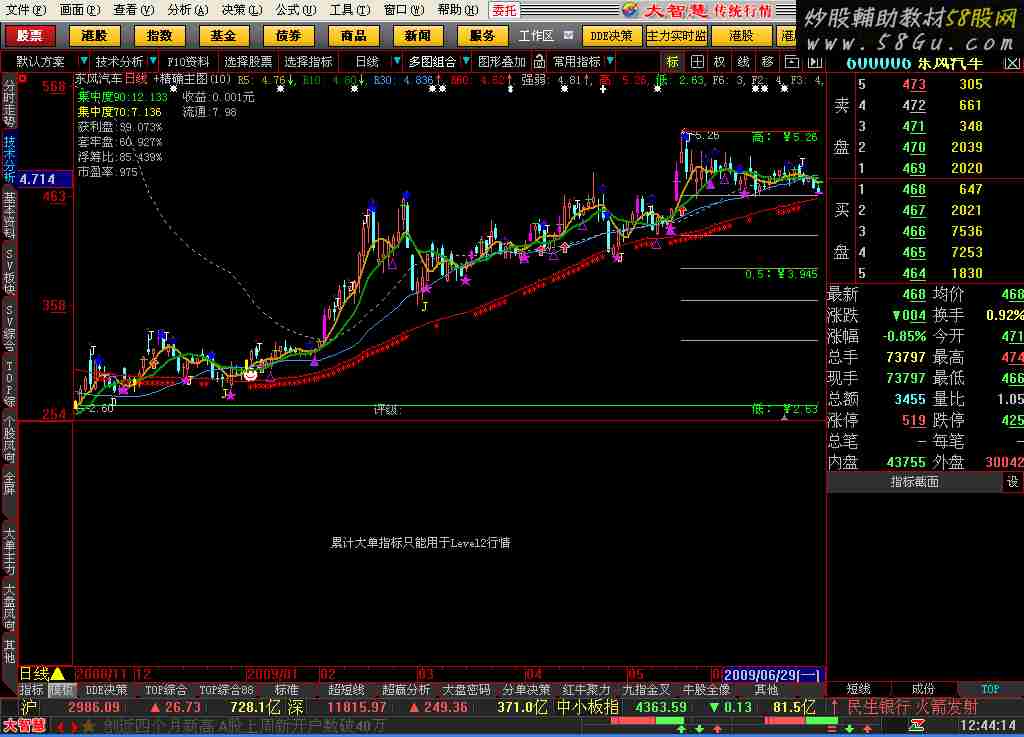This screenshot has height=737, width=1024.
Task: Select the red 股票 category button
Action: click(x=29, y=35)
